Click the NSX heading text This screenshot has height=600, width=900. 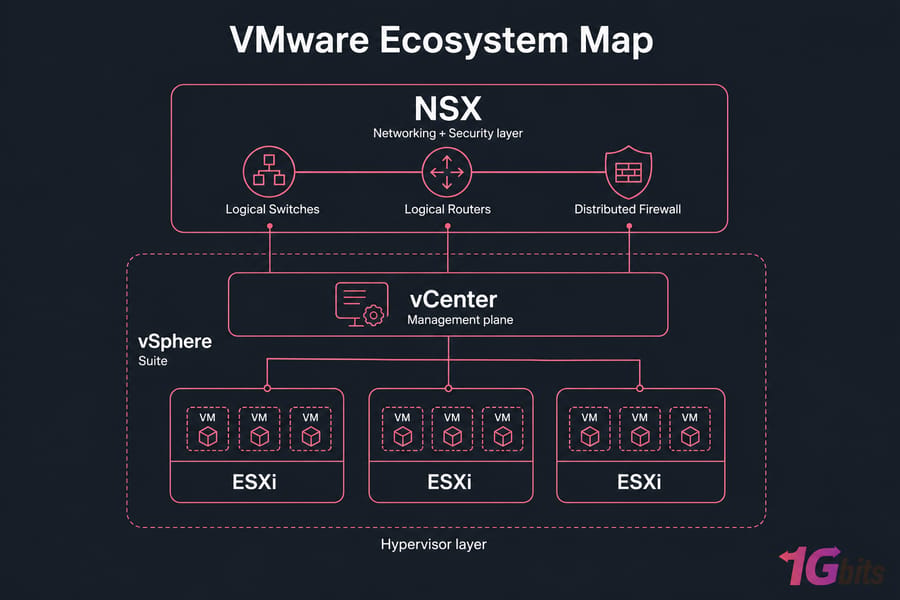point(448,109)
